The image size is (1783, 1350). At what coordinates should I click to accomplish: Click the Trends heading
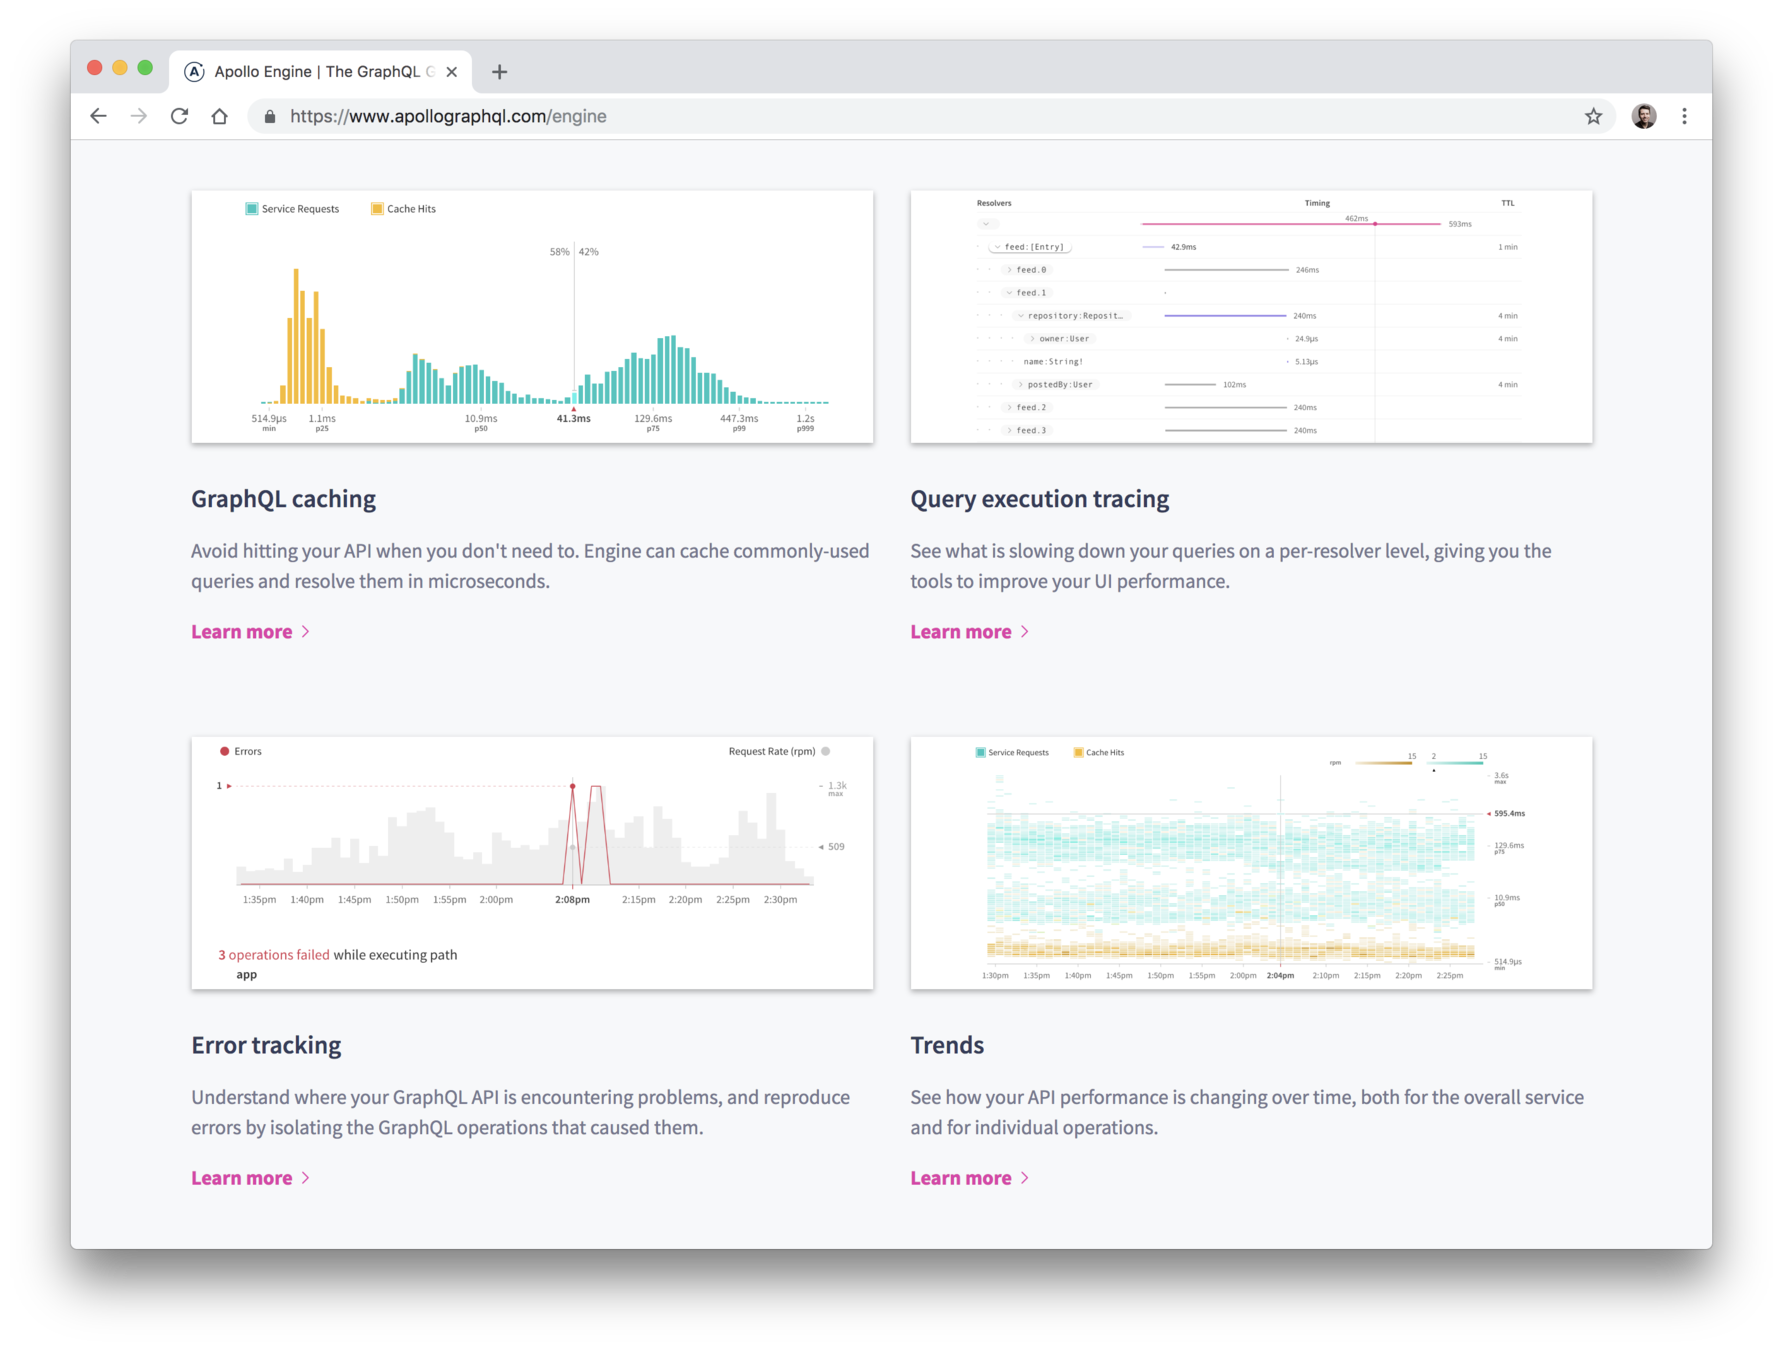coord(947,1045)
